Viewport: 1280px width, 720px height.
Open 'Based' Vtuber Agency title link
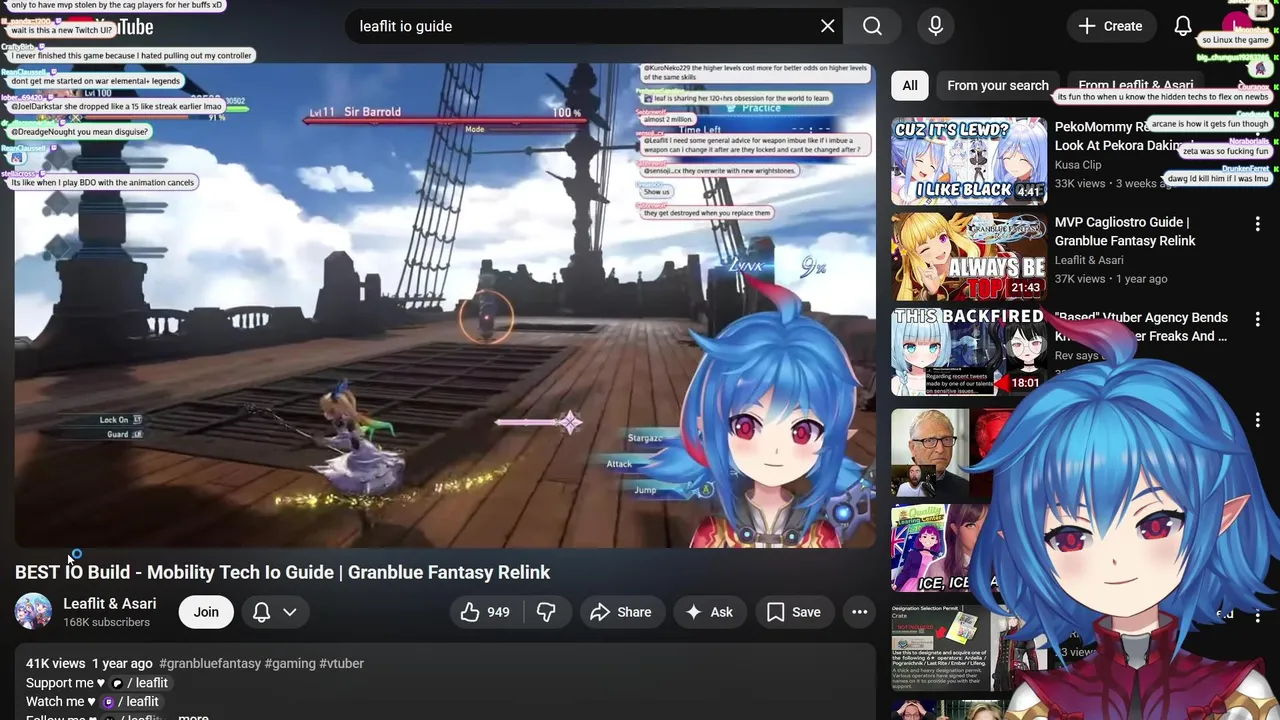point(1141,327)
